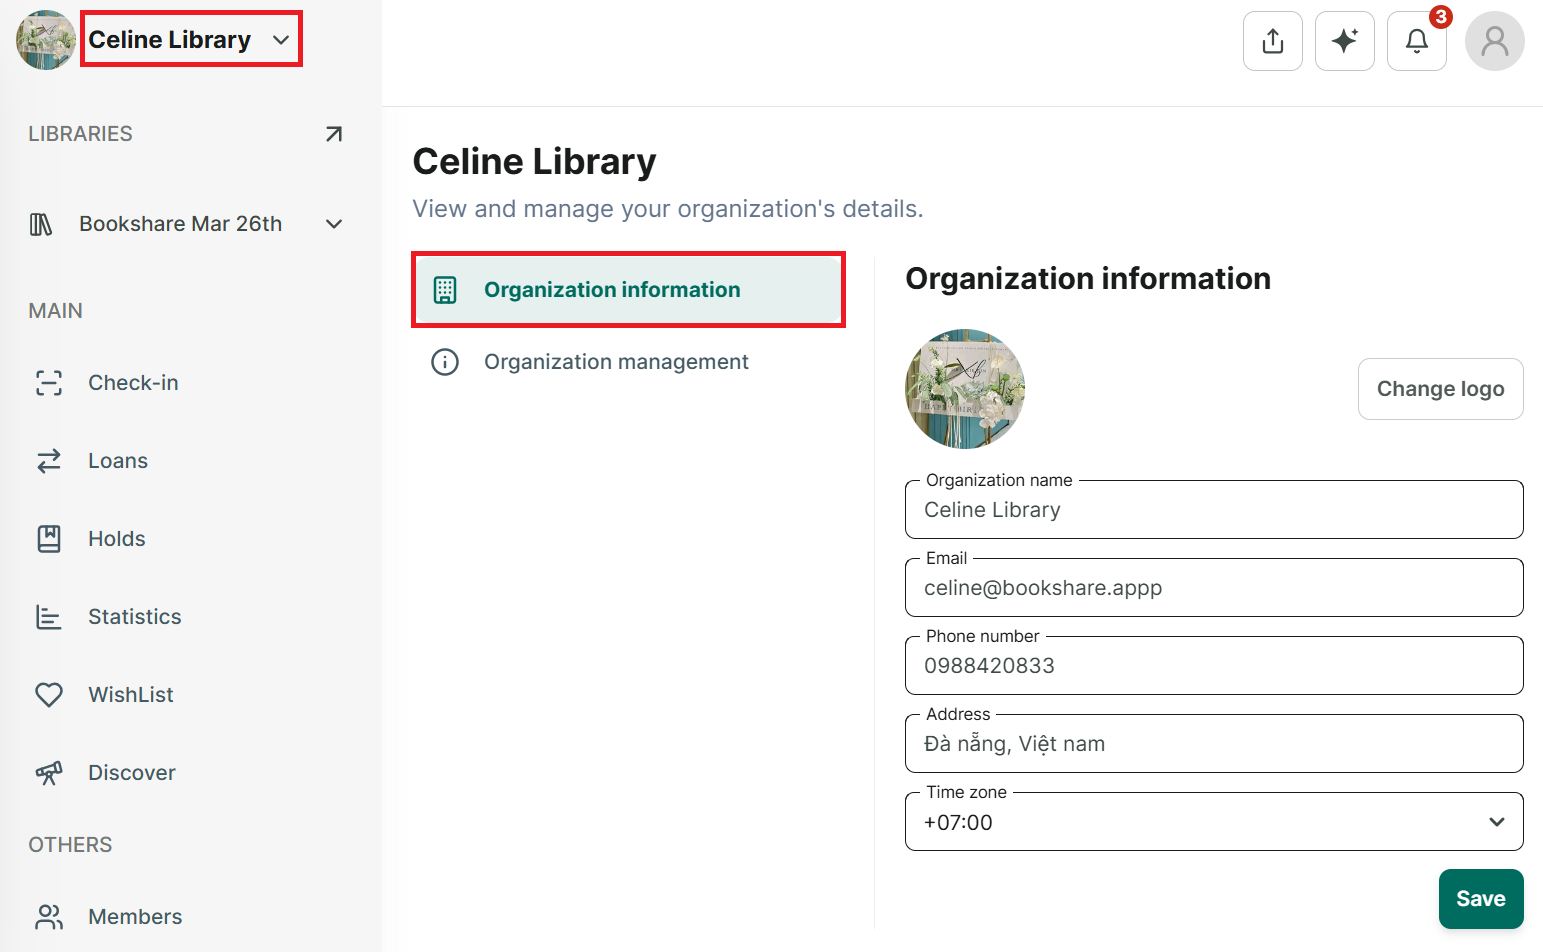Image resolution: width=1543 pixels, height=952 pixels.
Task: Open the Check-in scanner icon
Action: pyautogui.click(x=49, y=383)
